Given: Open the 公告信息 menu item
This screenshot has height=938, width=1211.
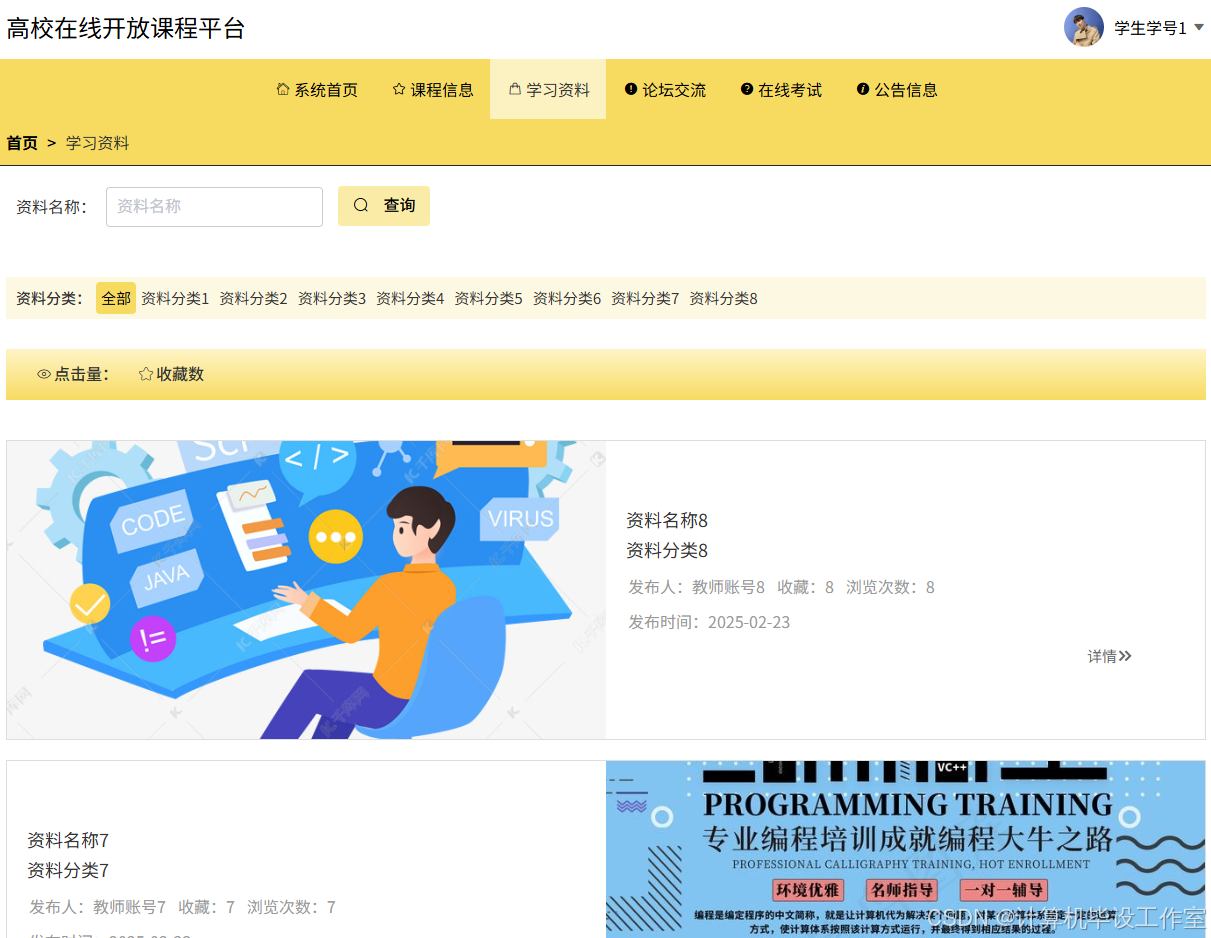Looking at the screenshot, I should [x=896, y=89].
